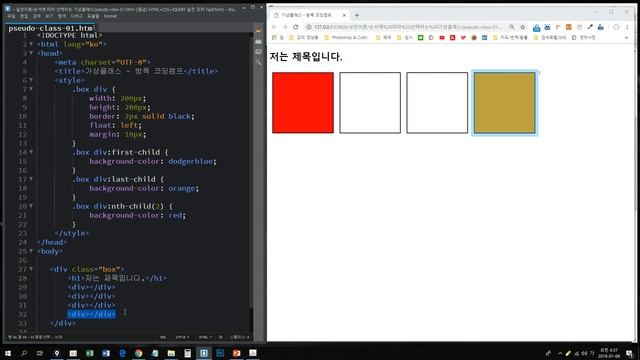This screenshot has width=640, height=360.
Task: Collapse the div.box fold on line 27
Action: [31, 269]
